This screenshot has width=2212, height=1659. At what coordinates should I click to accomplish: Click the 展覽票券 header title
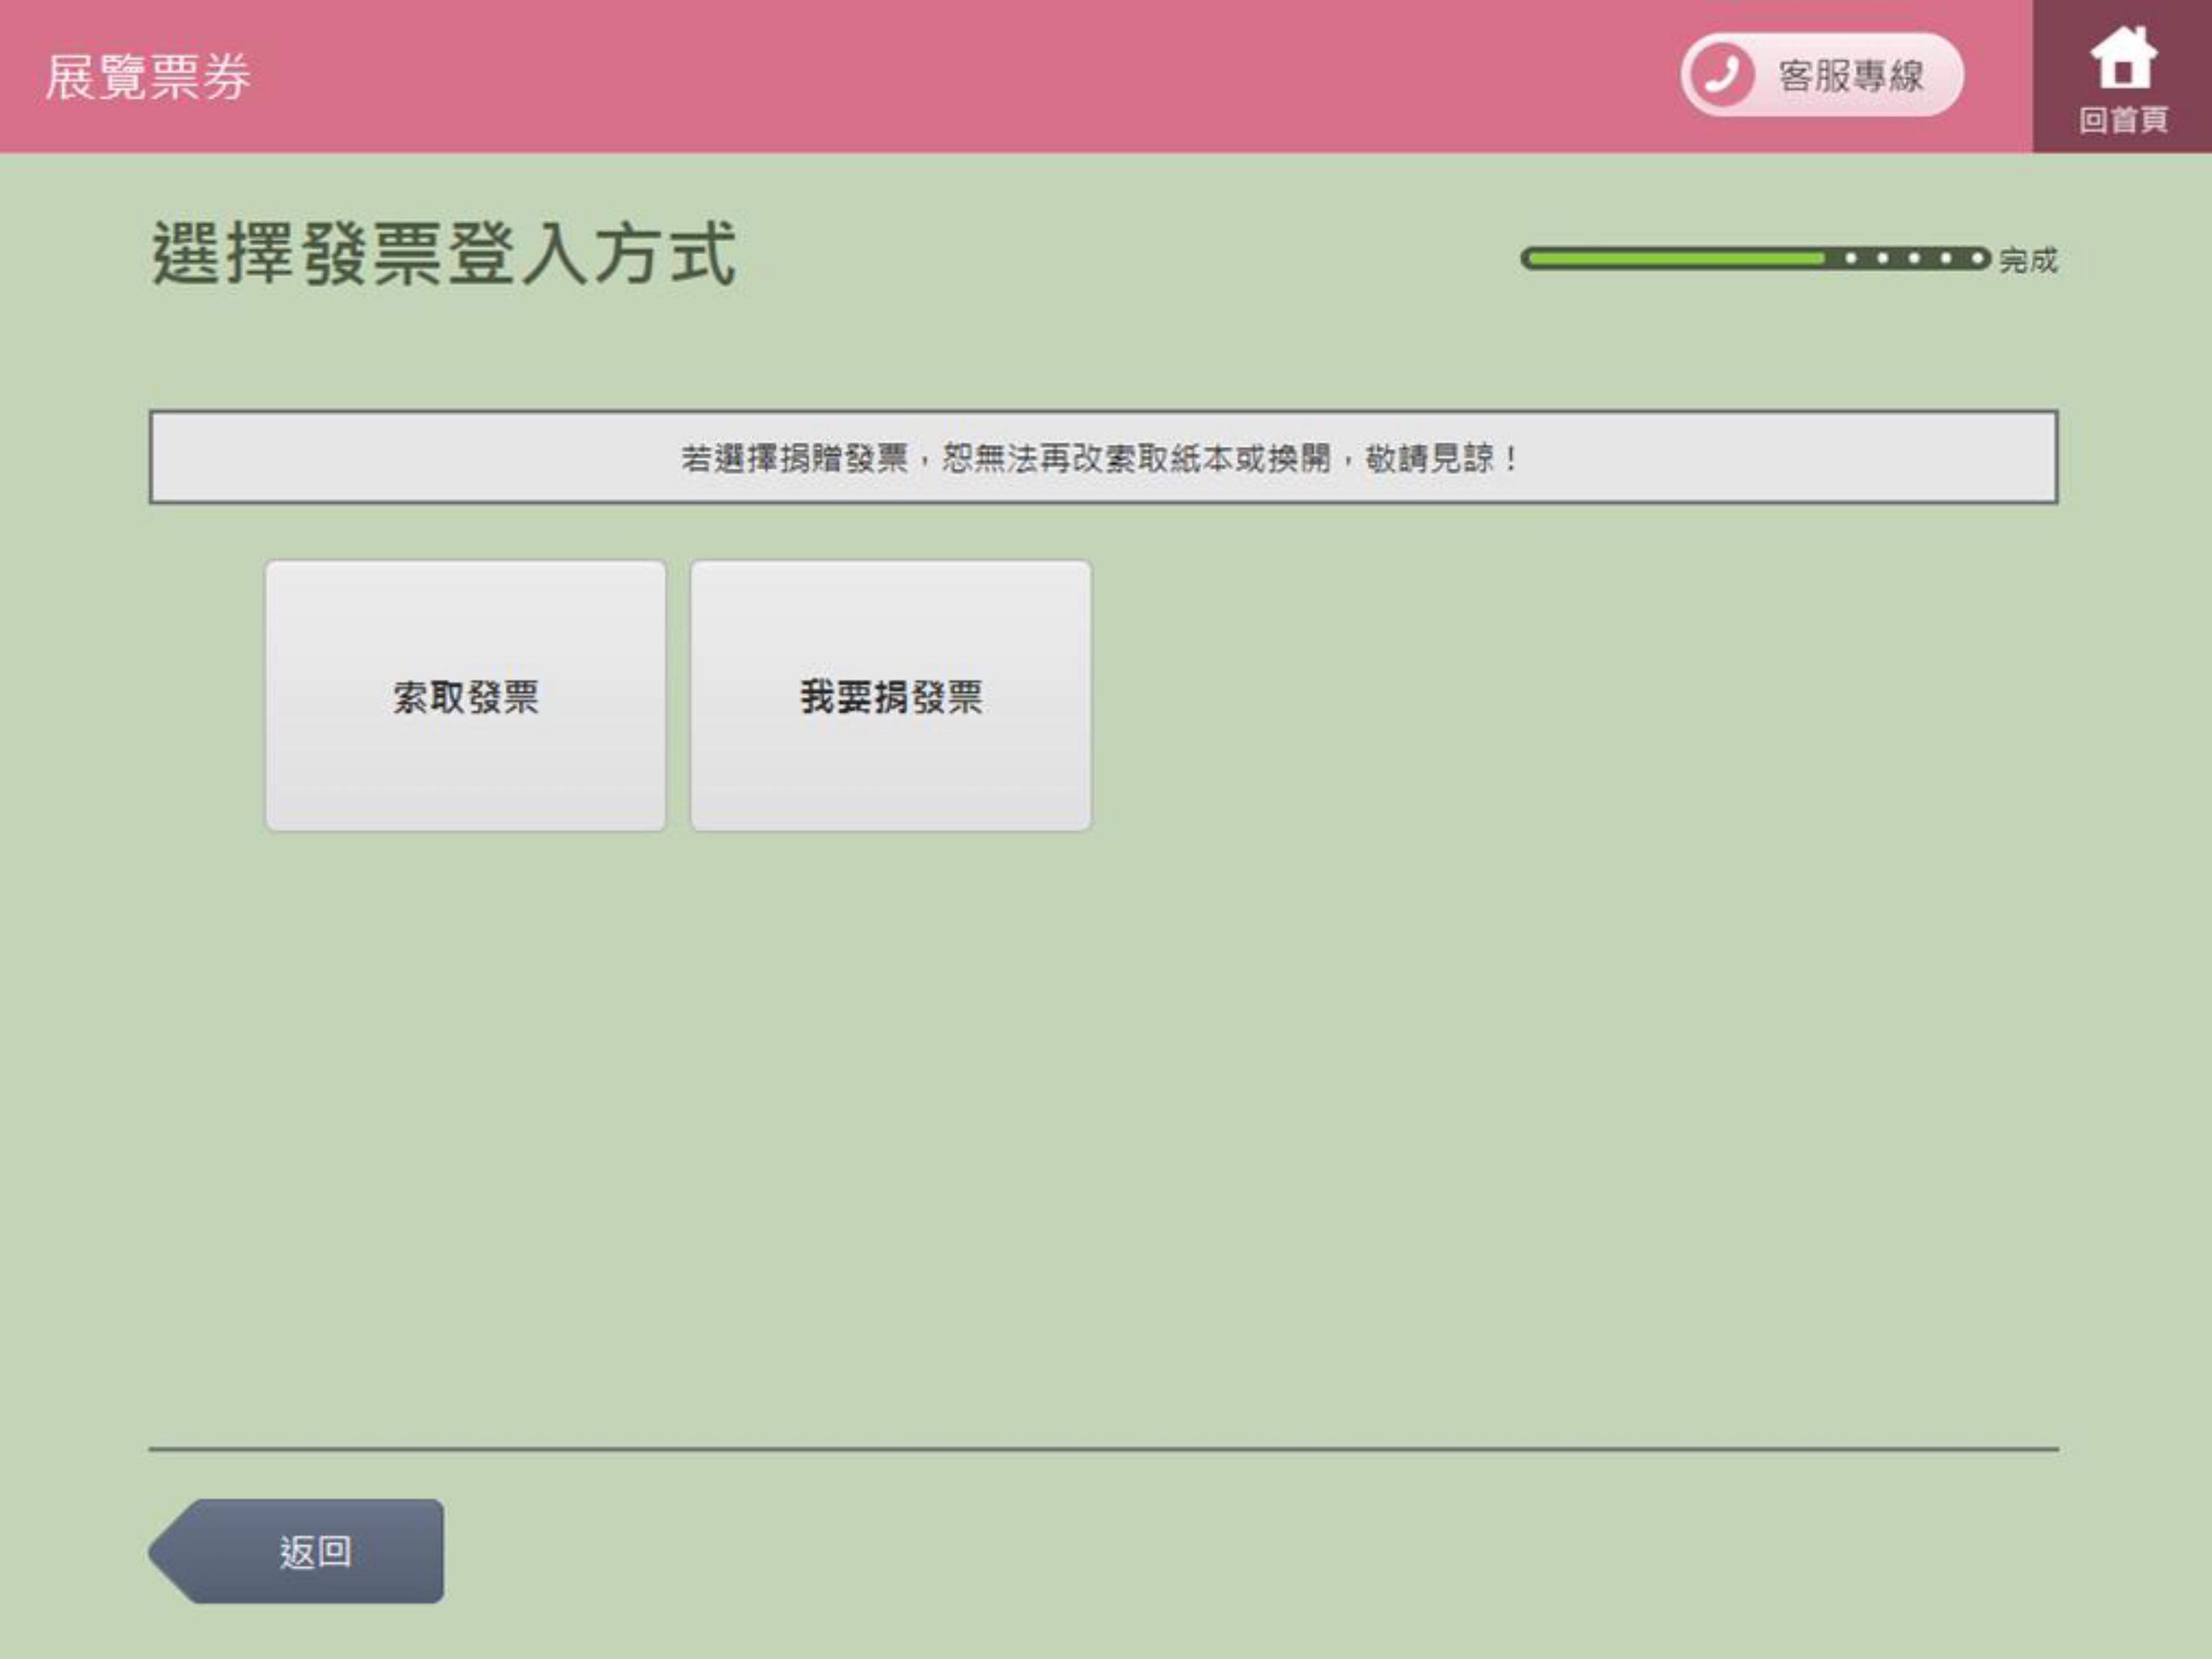tap(148, 78)
